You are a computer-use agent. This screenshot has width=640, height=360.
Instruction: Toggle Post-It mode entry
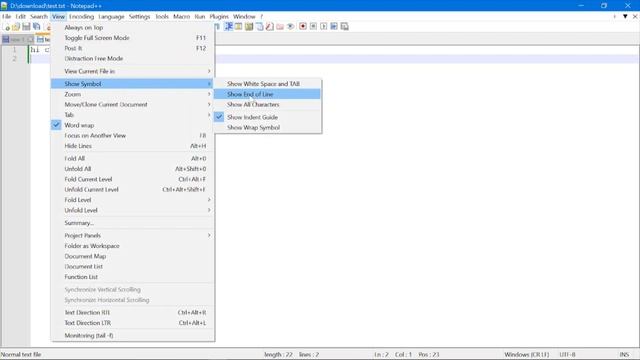133,48
